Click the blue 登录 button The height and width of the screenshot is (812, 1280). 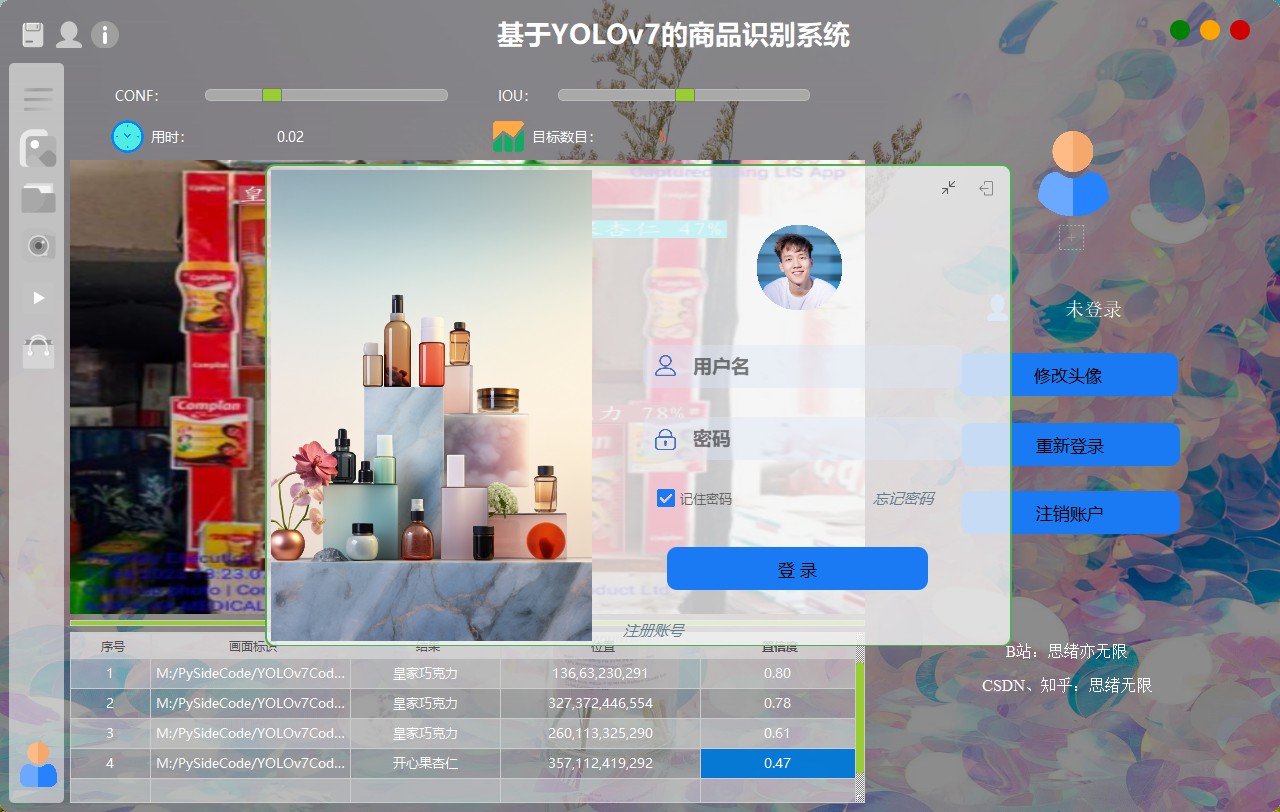pos(797,569)
